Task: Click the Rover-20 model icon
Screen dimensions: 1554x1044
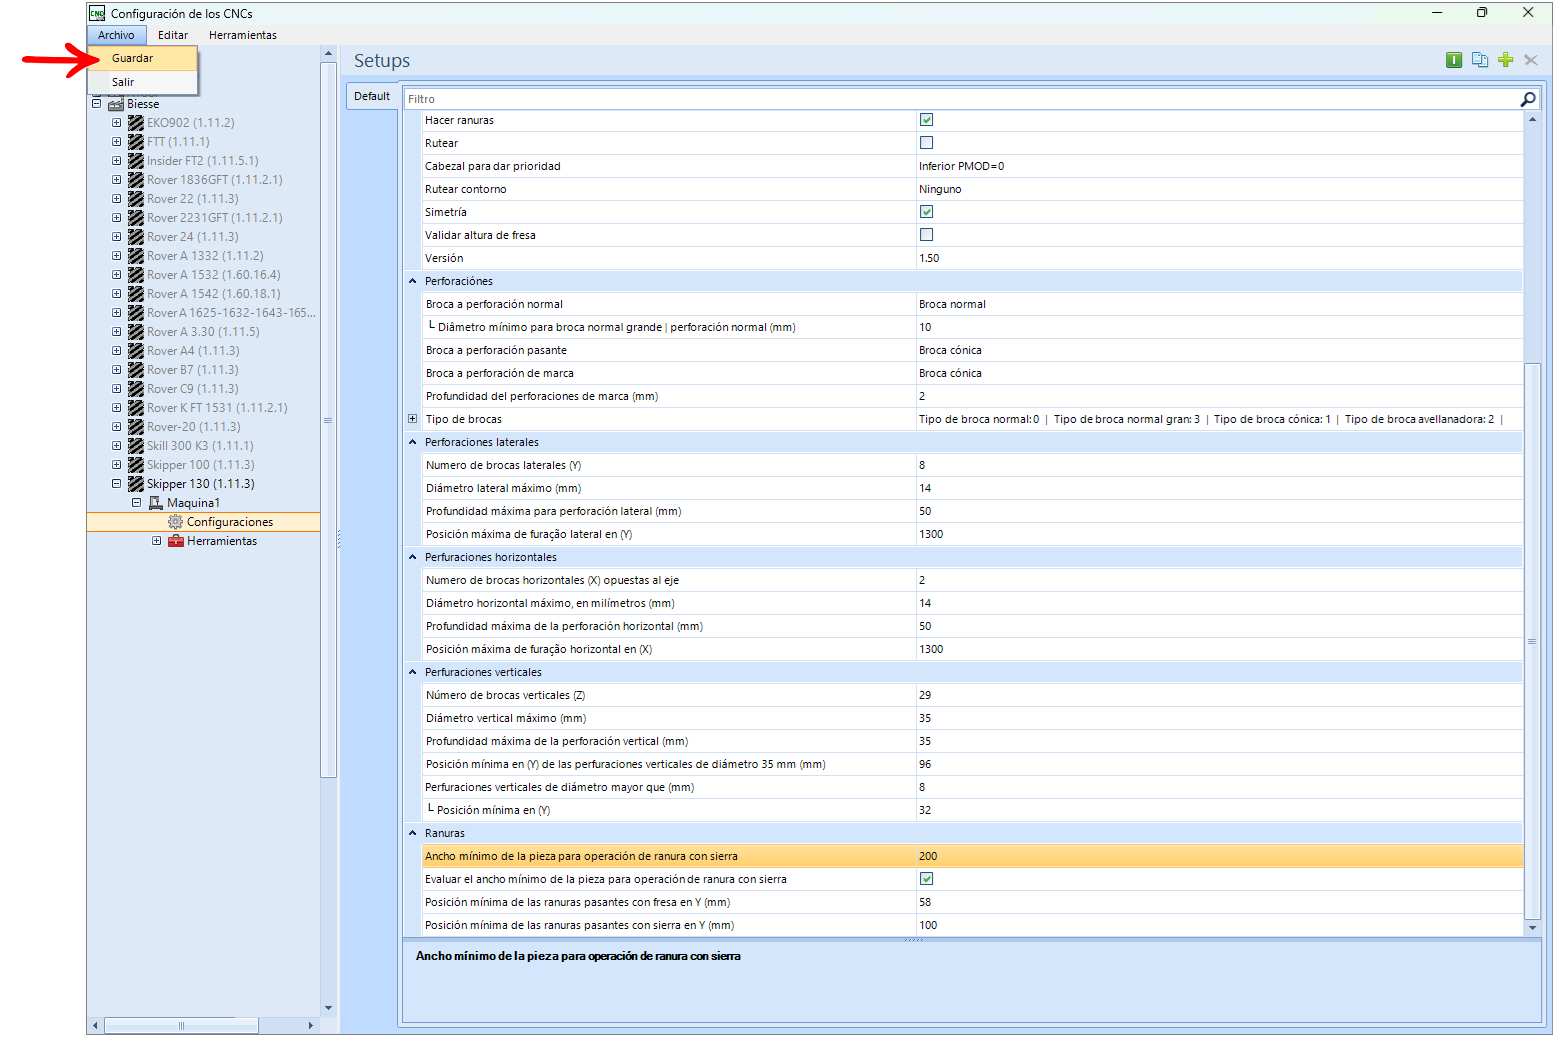Action: 136,427
